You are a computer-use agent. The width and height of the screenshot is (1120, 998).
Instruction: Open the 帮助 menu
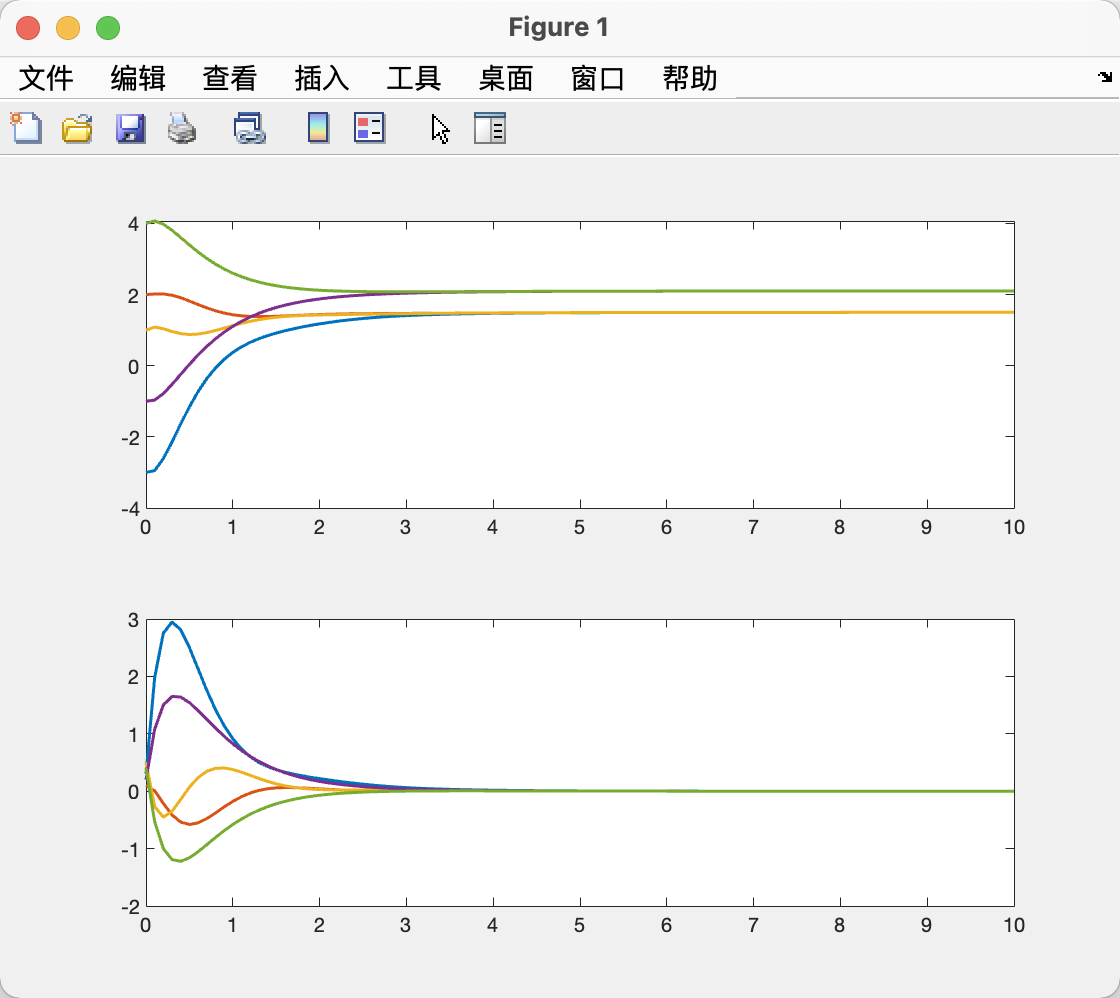(x=690, y=78)
